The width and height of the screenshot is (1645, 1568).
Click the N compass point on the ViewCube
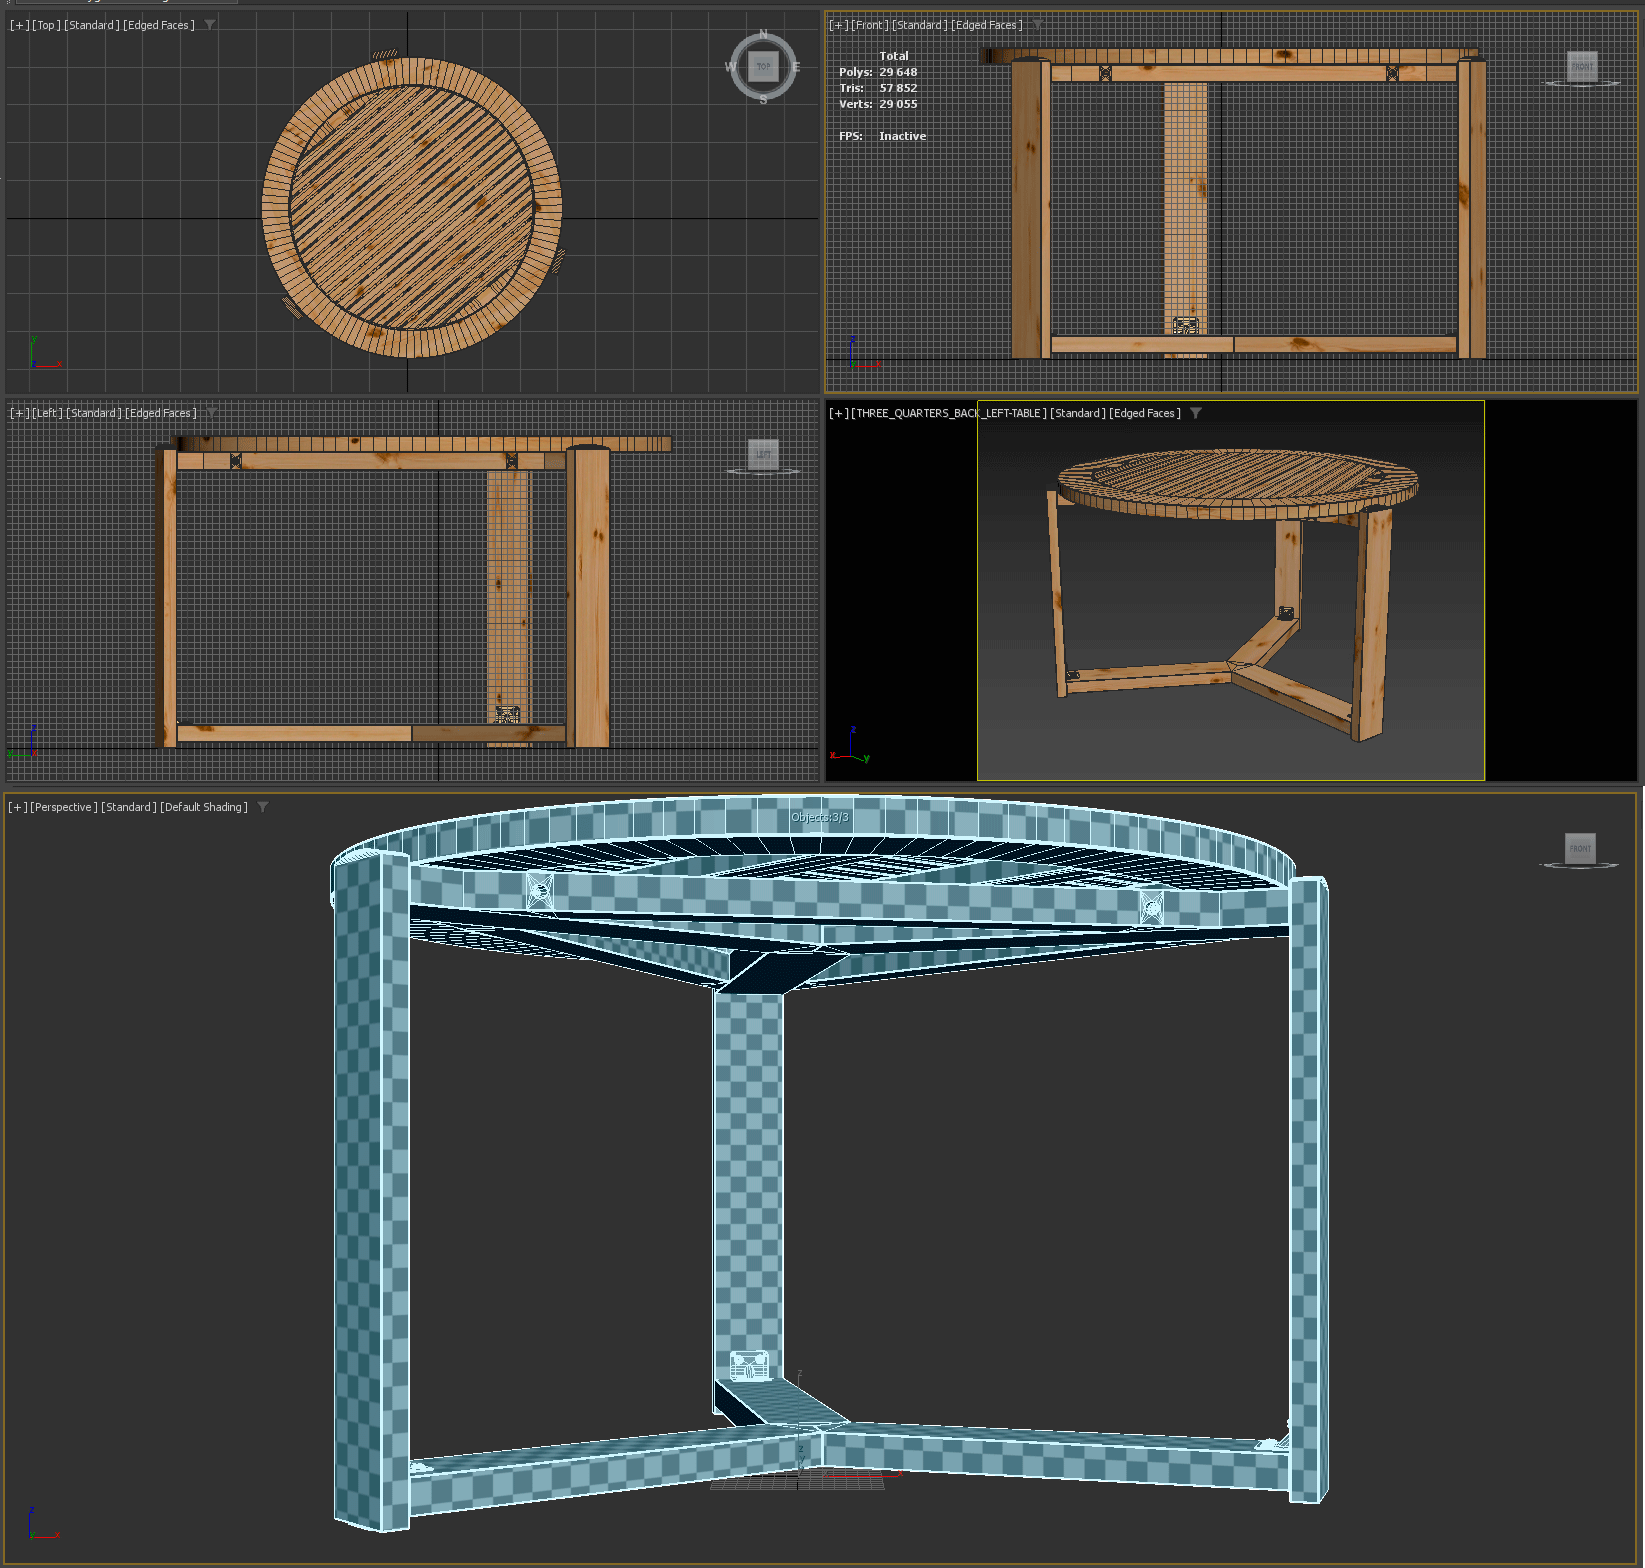(x=763, y=35)
